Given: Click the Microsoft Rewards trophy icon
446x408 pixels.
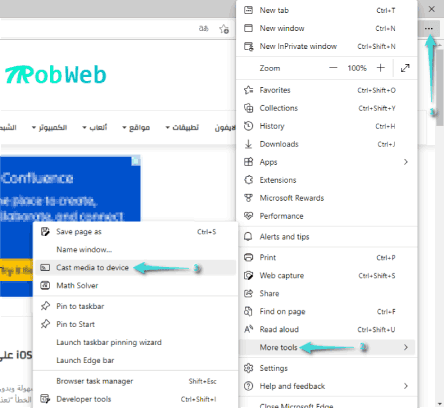Looking at the screenshot, I should click(248, 198).
